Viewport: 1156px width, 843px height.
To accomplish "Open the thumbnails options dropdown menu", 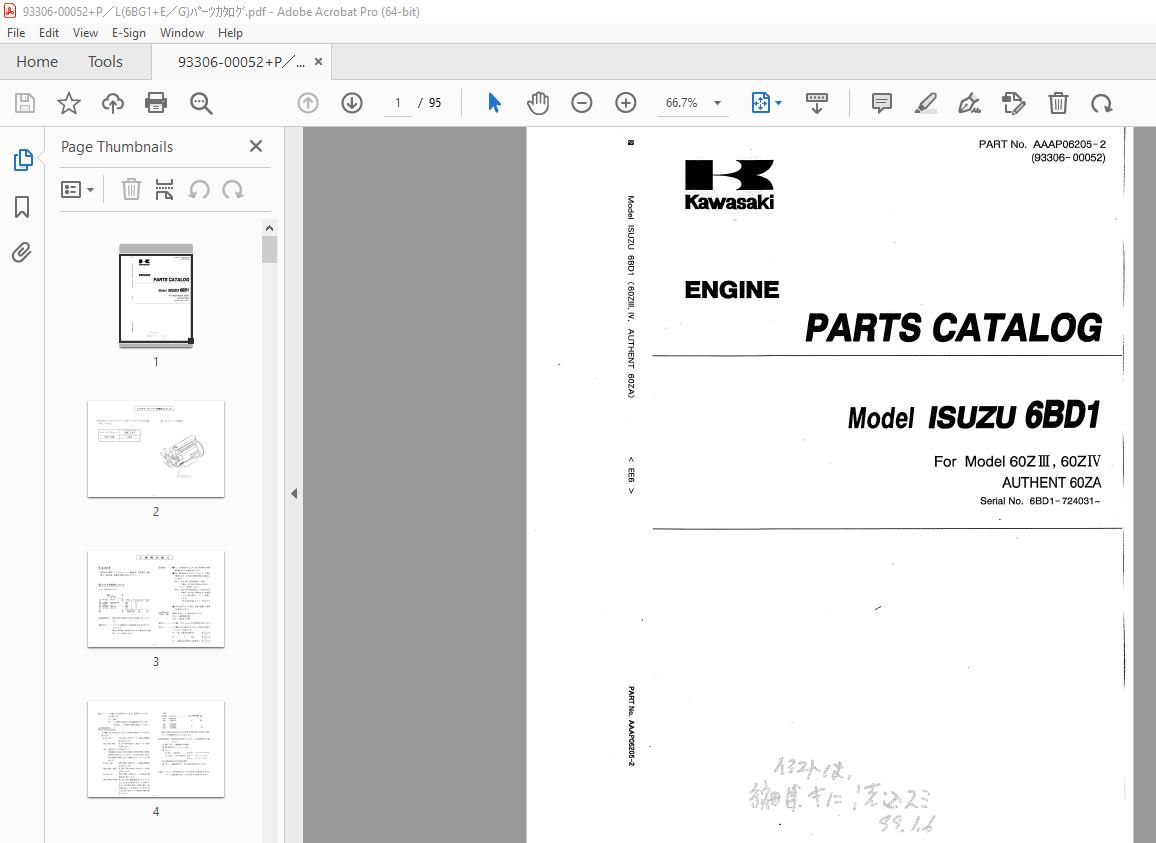I will 77,190.
